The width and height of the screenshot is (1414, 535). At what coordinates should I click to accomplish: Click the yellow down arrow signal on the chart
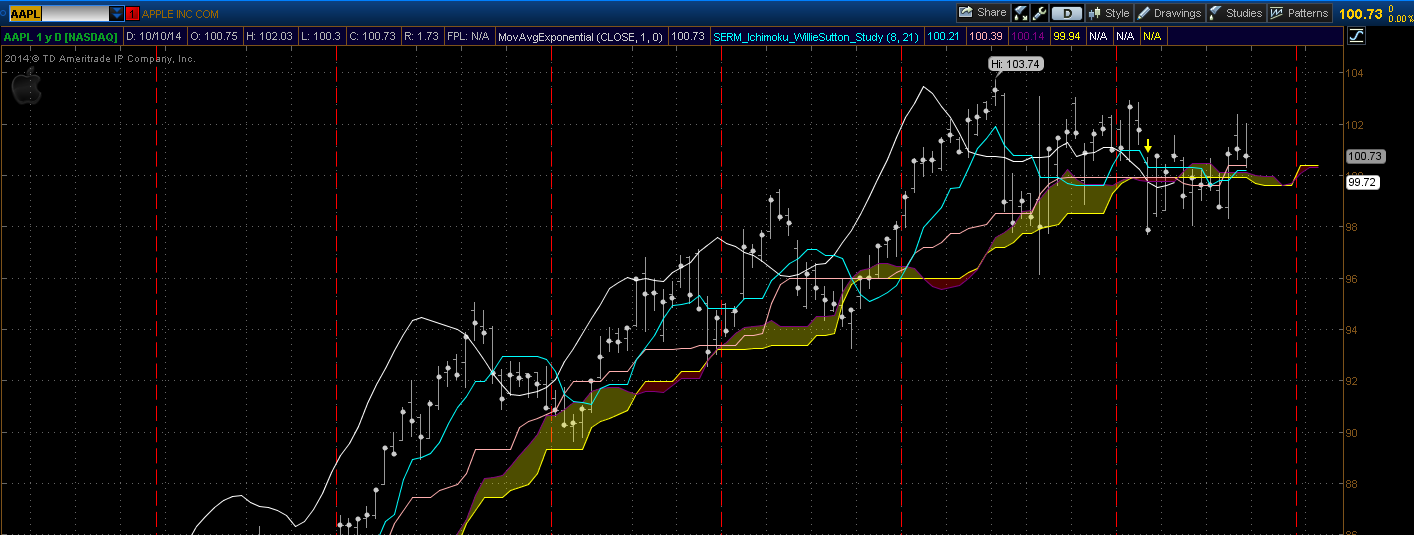coord(1148,146)
